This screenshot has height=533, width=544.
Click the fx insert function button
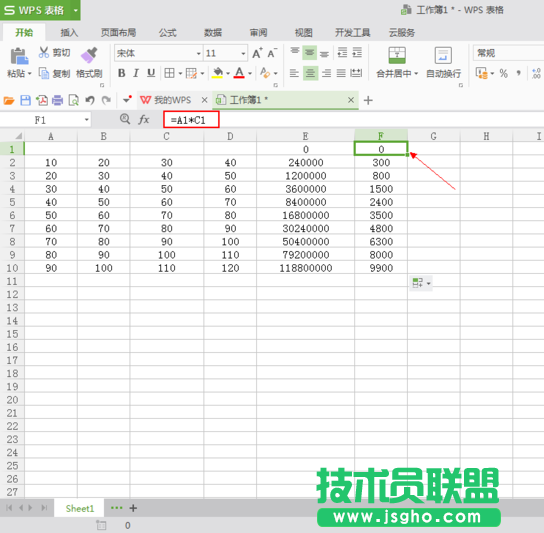pyautogui.click(x=144, y=120)
